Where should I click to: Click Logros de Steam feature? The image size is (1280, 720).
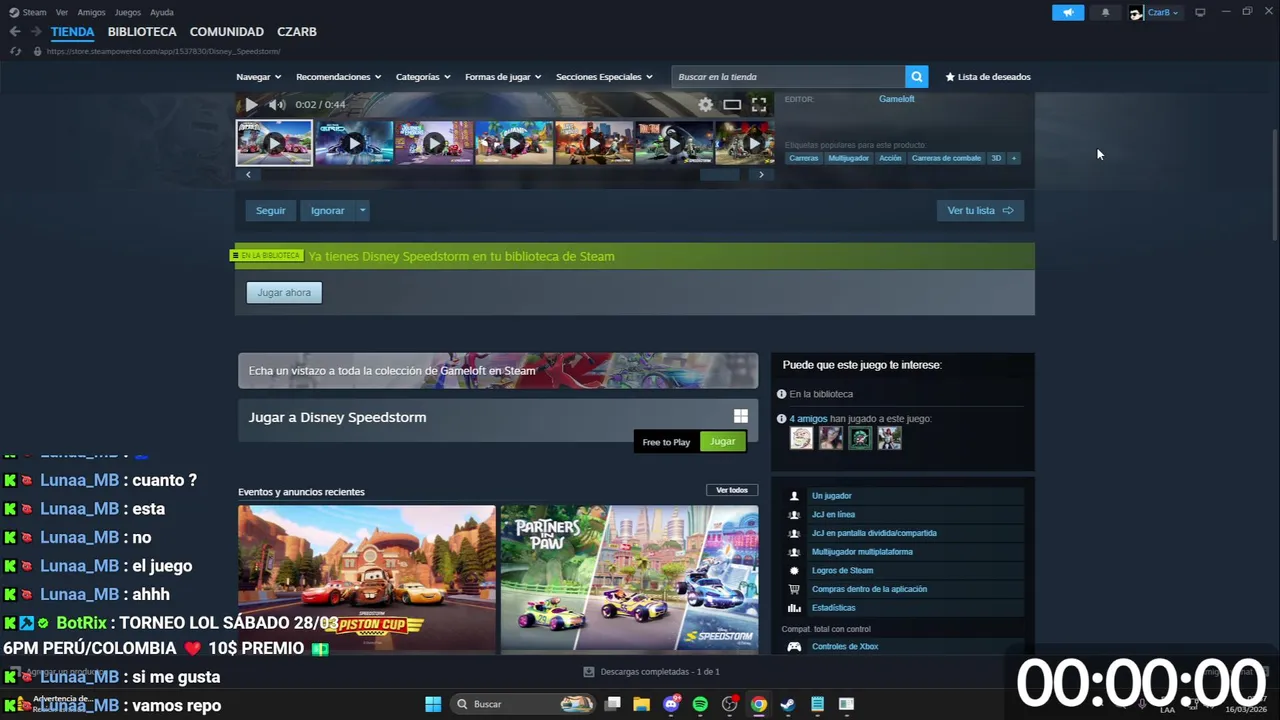point(842,570)
